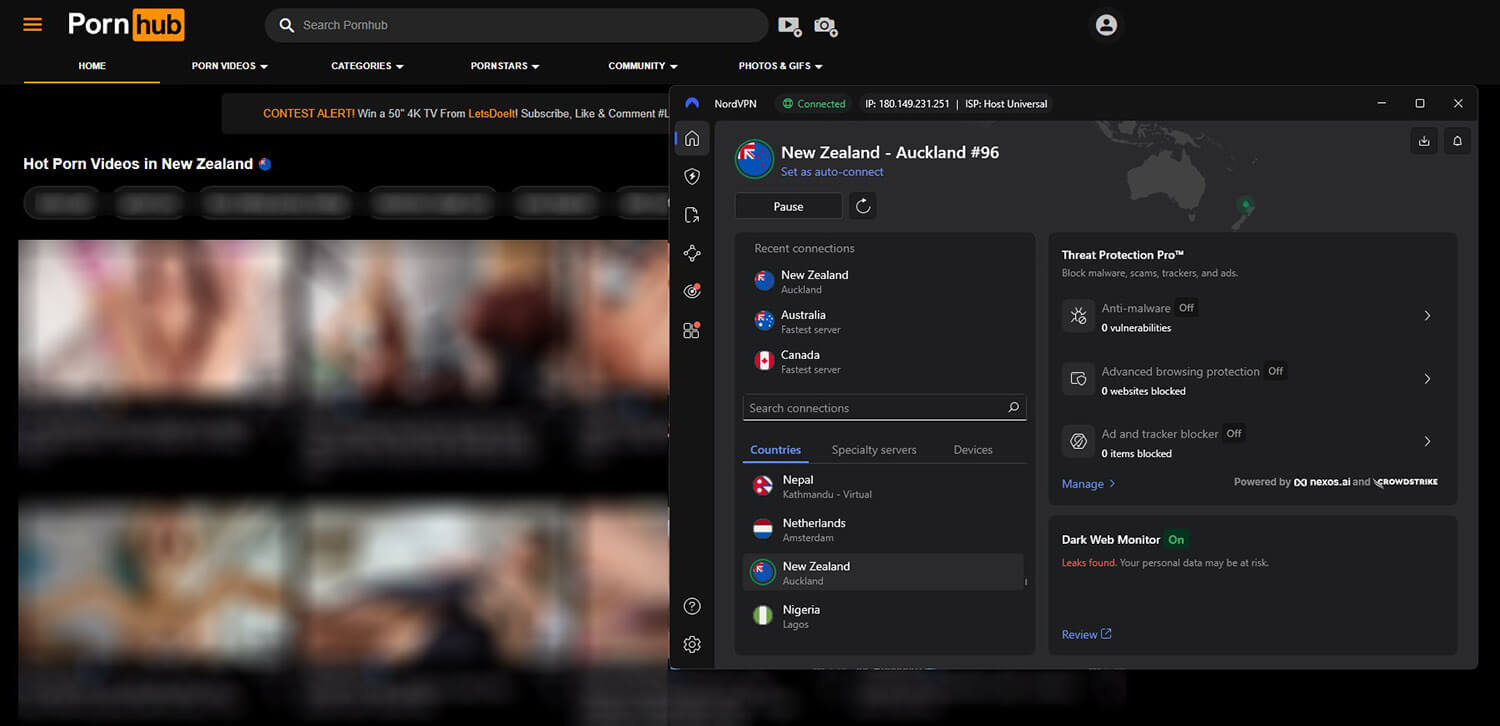The width and height of the screenshot is (1500, 726).
Task: Click Pause button in NordVPN
Action: coord(788,206)
